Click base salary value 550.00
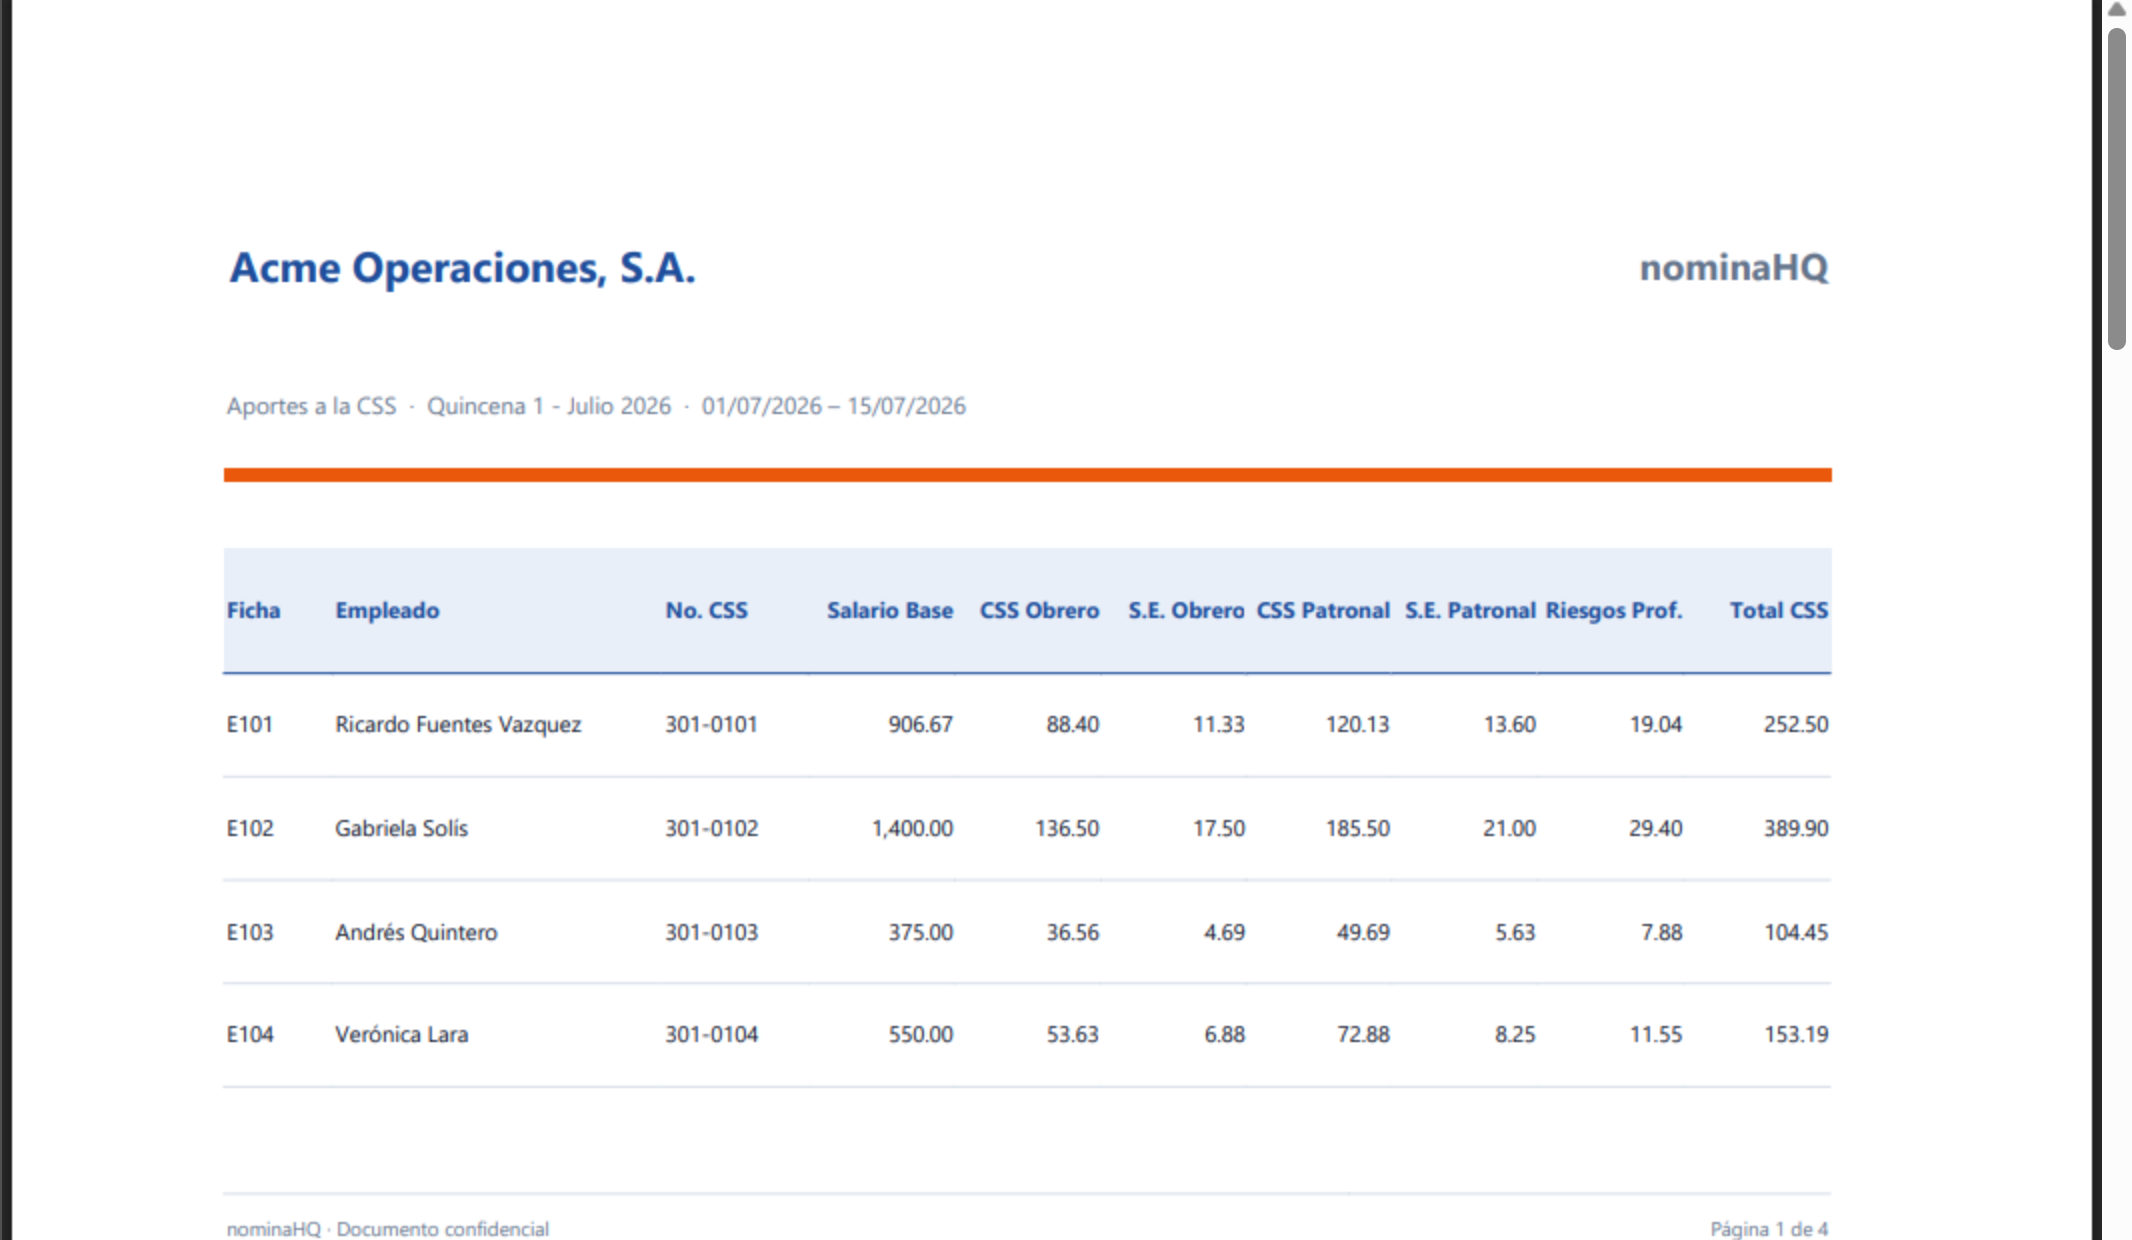 pyautogui.click(x=920, y=1034)
